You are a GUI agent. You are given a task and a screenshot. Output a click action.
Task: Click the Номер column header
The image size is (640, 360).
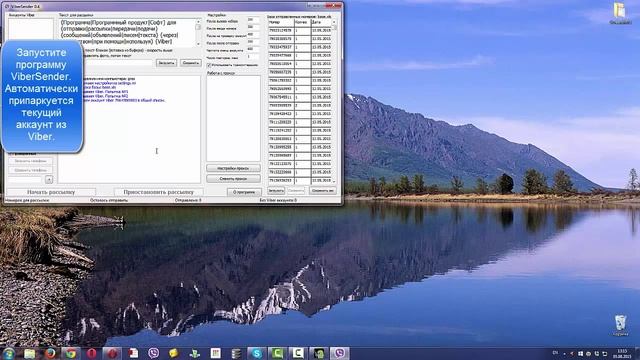pyautogui.click(x=281, y=22)
